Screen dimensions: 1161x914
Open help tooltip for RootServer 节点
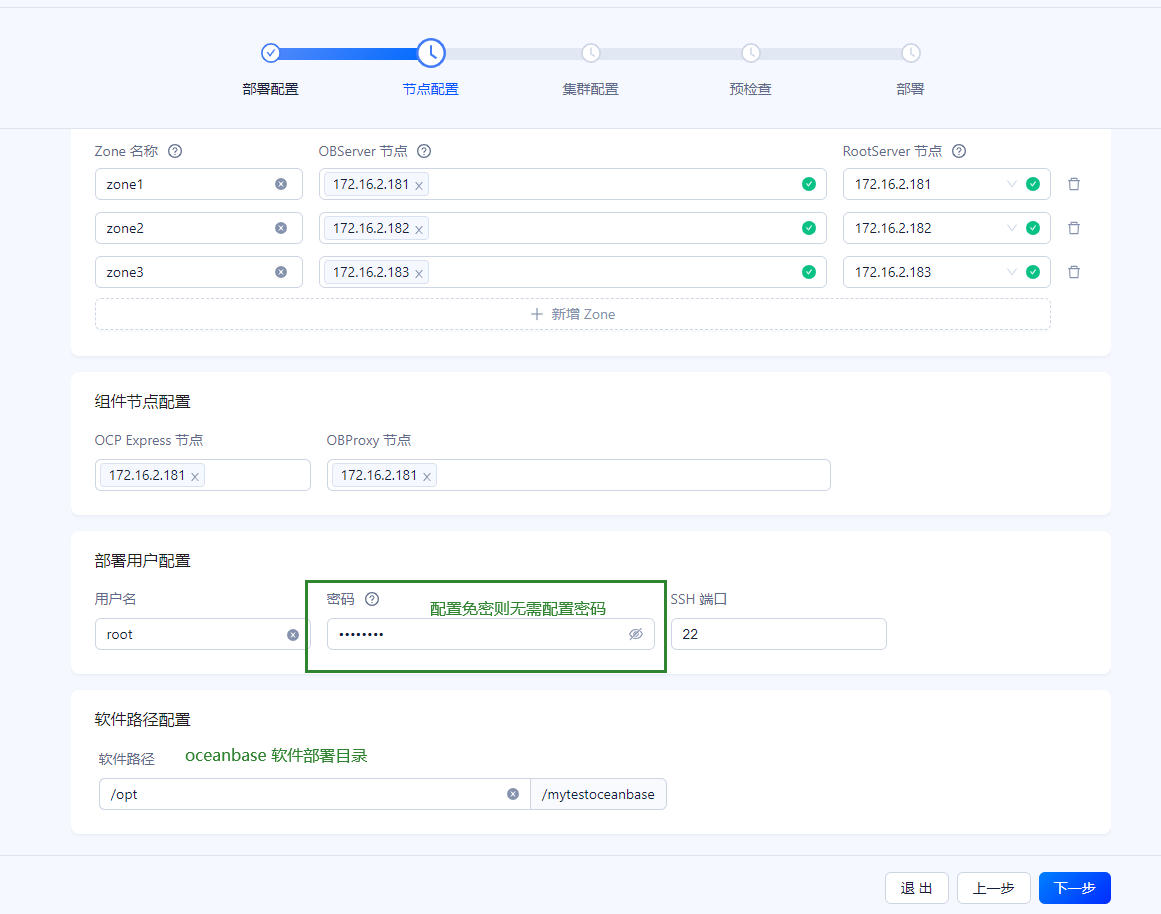(959, 151)
